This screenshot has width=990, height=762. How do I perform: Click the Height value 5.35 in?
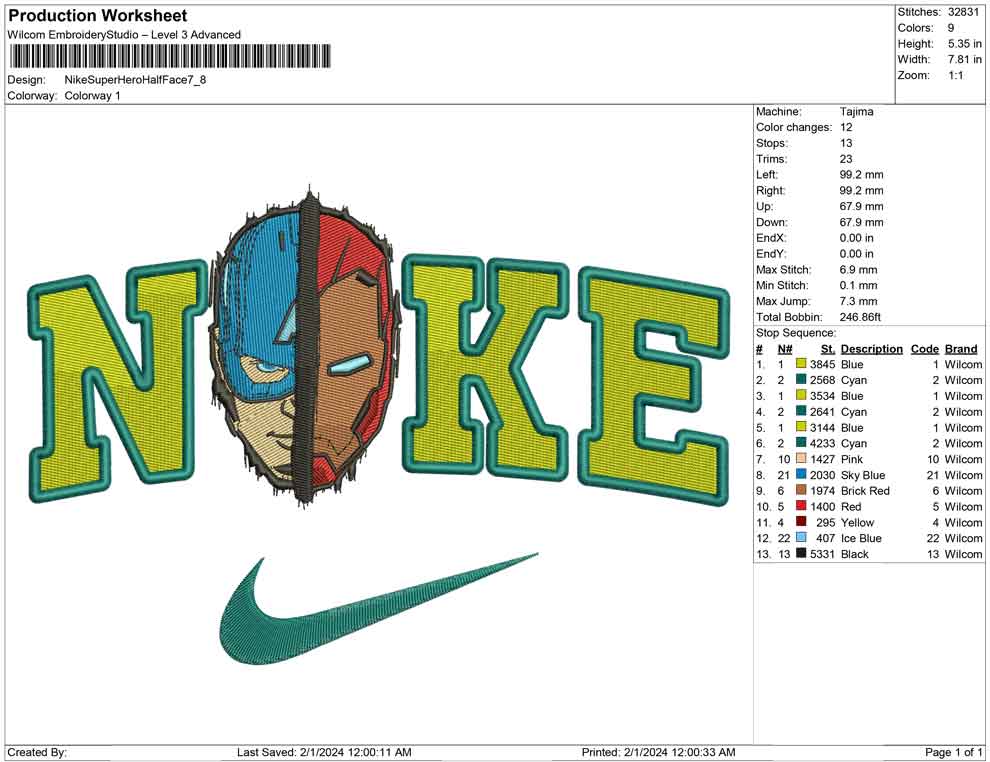[x=964, y=44]
